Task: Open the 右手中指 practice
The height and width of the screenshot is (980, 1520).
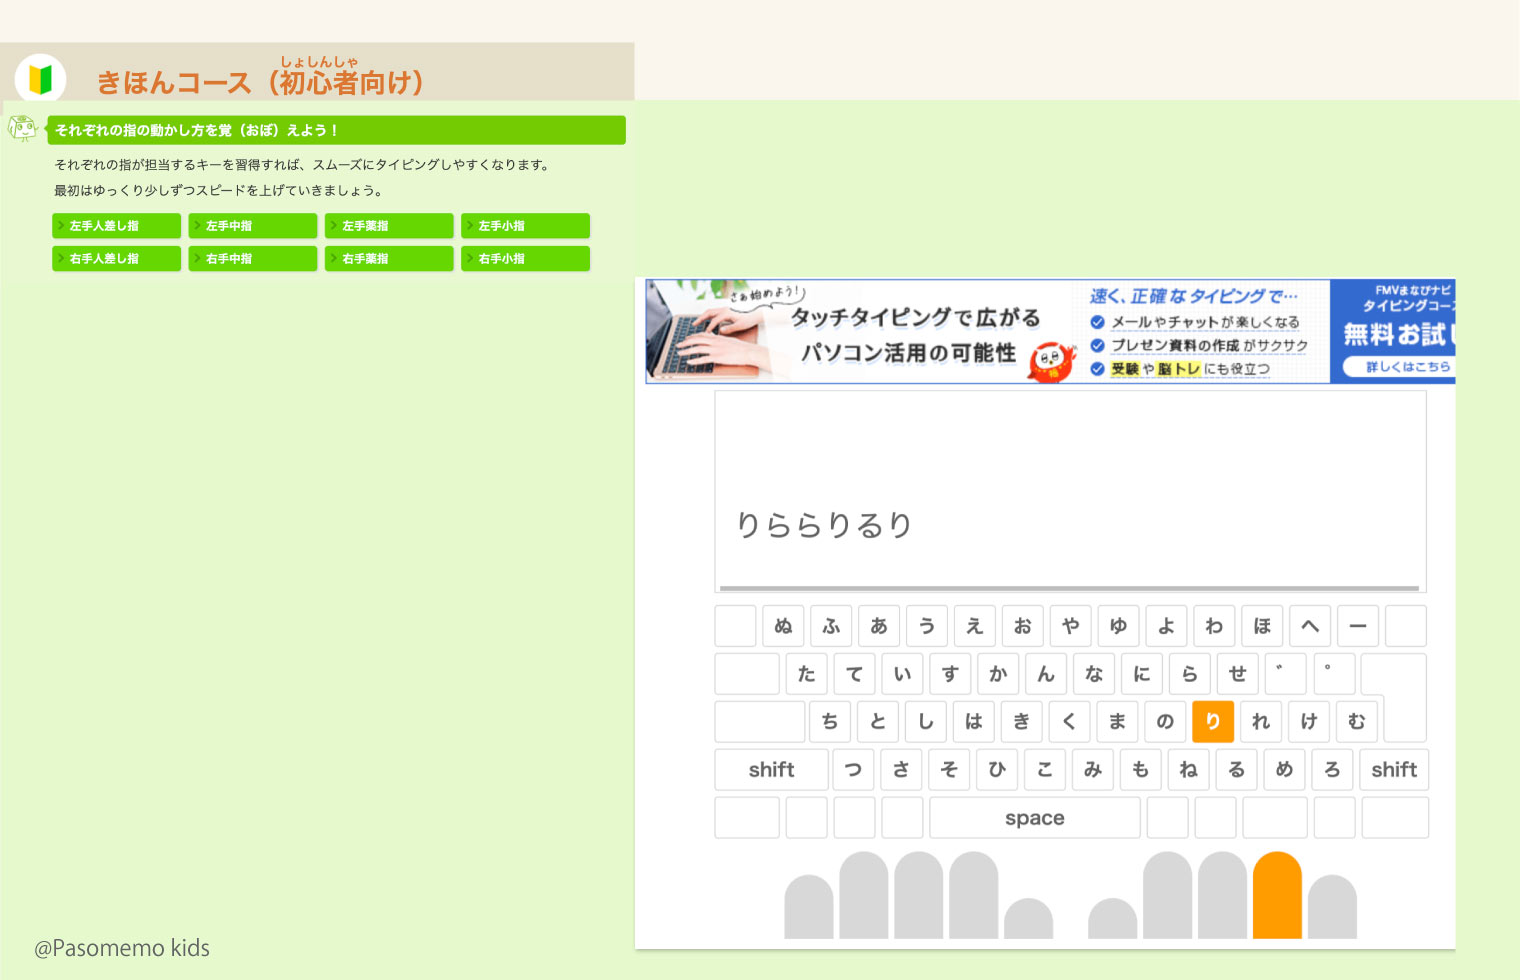Action: pyautogui.click(x=252, y=258)
